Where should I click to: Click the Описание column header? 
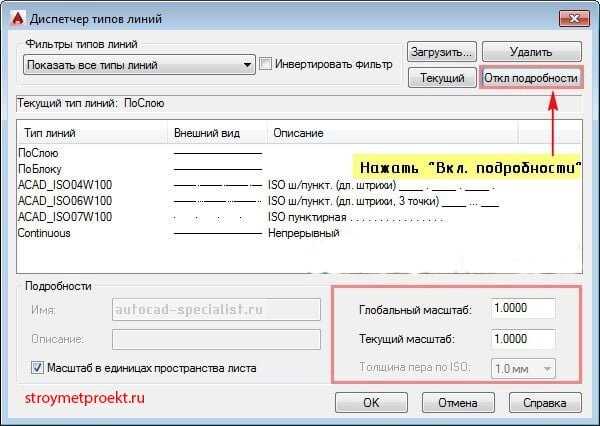click(x=392, y=133)
